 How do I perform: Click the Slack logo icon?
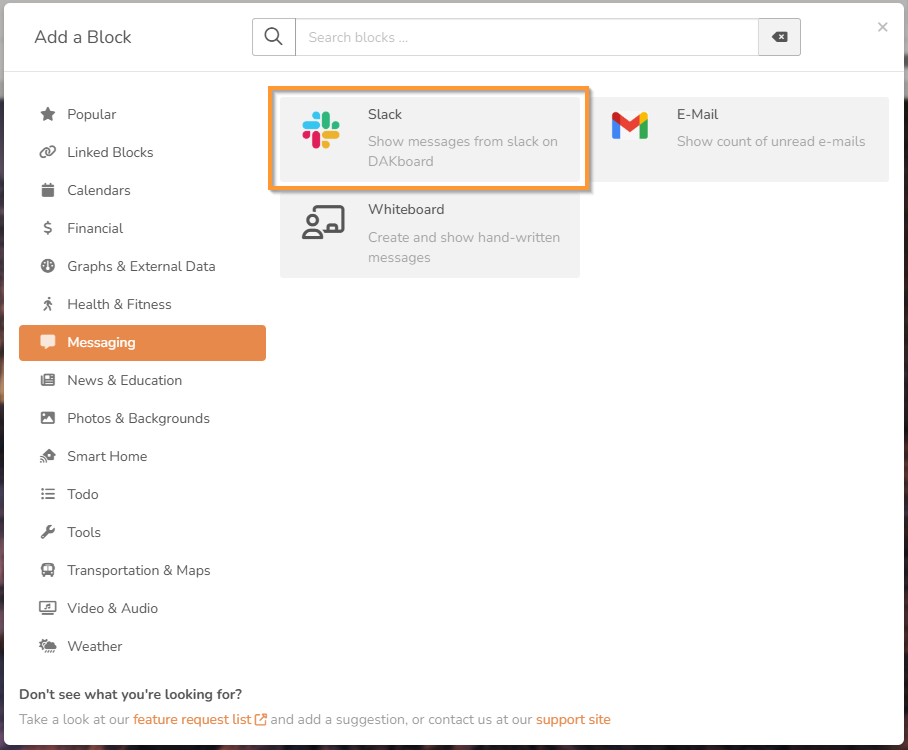pos(321,130)
